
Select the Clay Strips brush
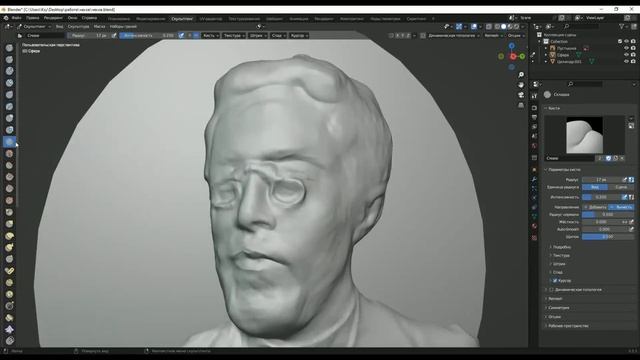click(9, 83)
